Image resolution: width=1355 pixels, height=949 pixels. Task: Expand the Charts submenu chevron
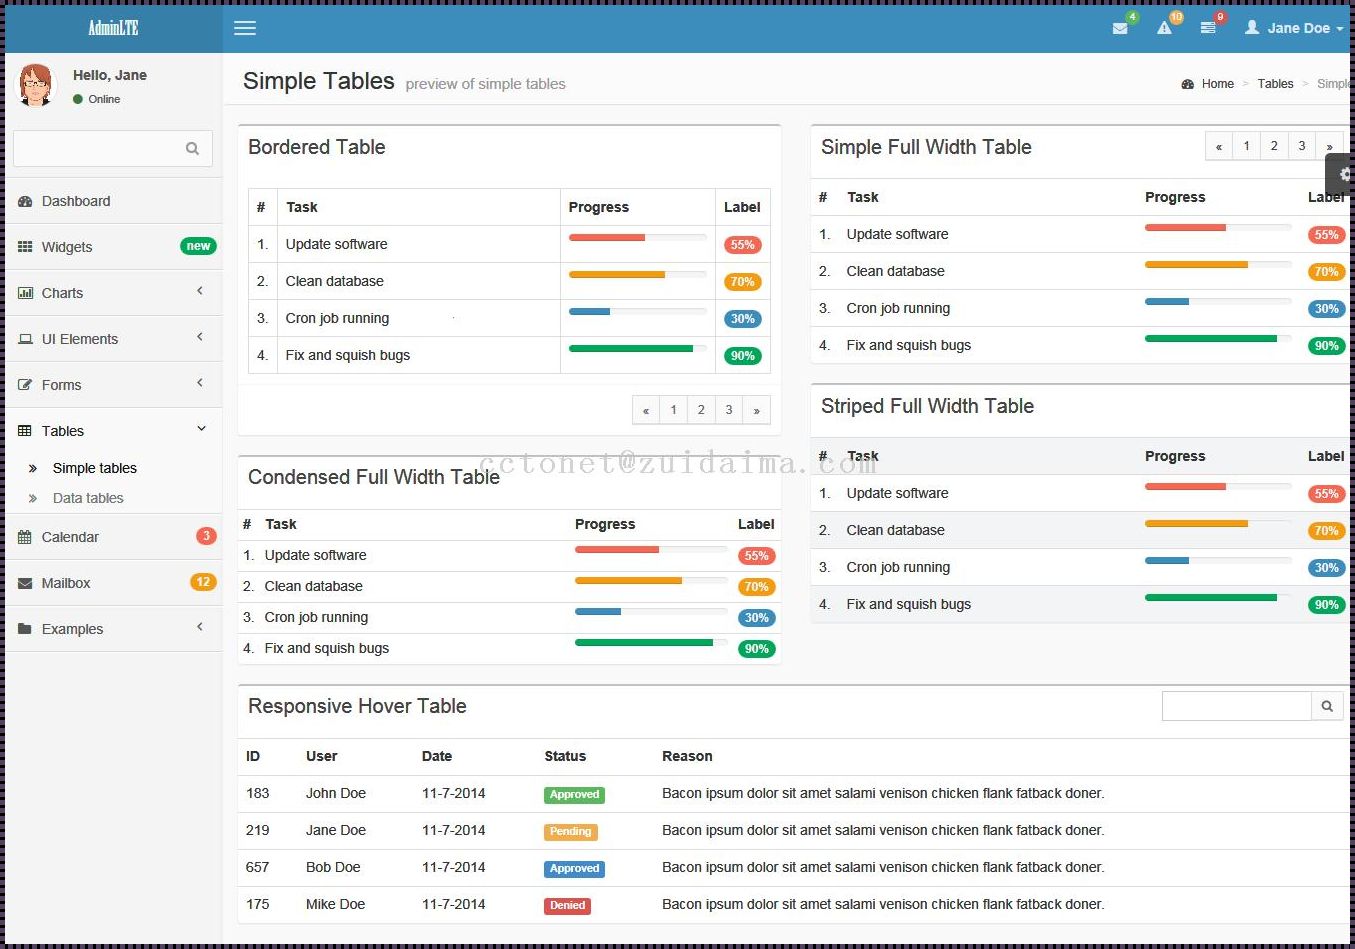(200, 291)
